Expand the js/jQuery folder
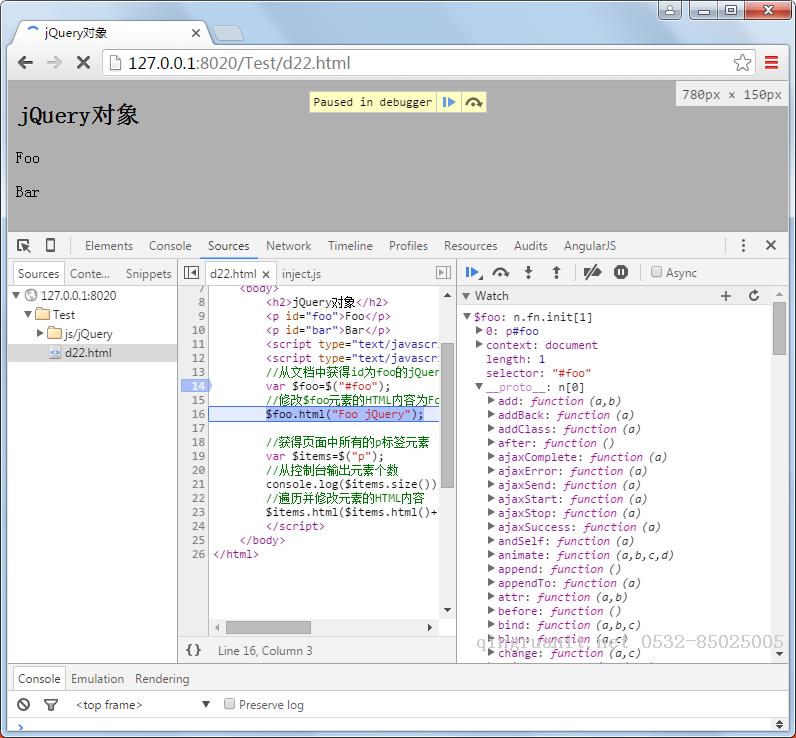This screenshot has width=796, height=738. coord(41,334)
